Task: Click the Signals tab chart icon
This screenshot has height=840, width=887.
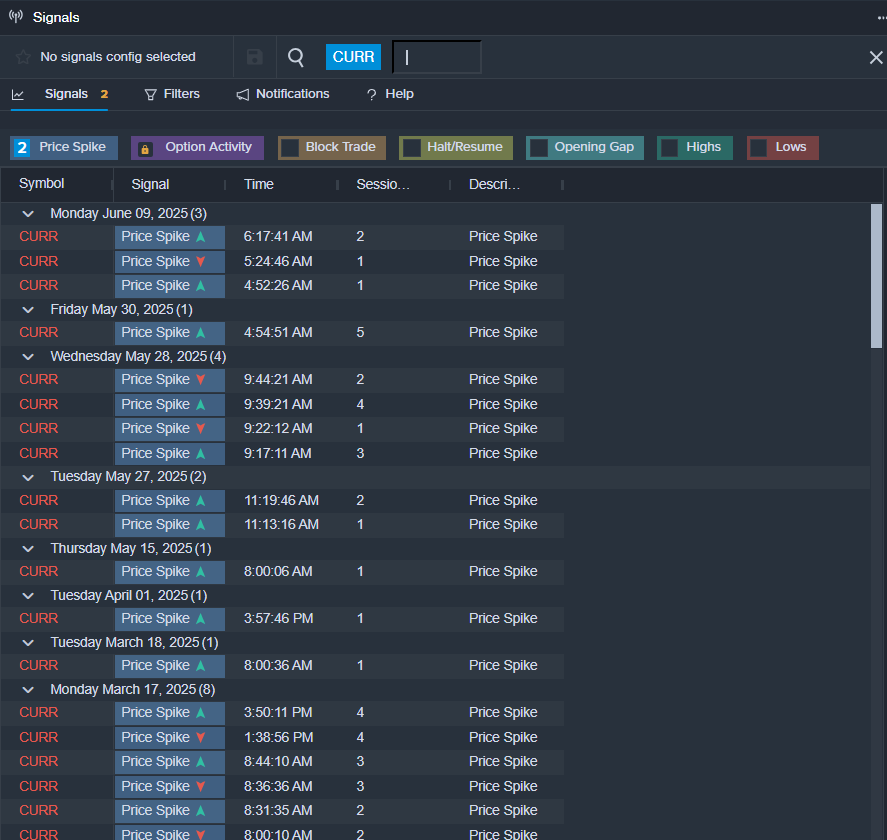Action: [18, 94]
